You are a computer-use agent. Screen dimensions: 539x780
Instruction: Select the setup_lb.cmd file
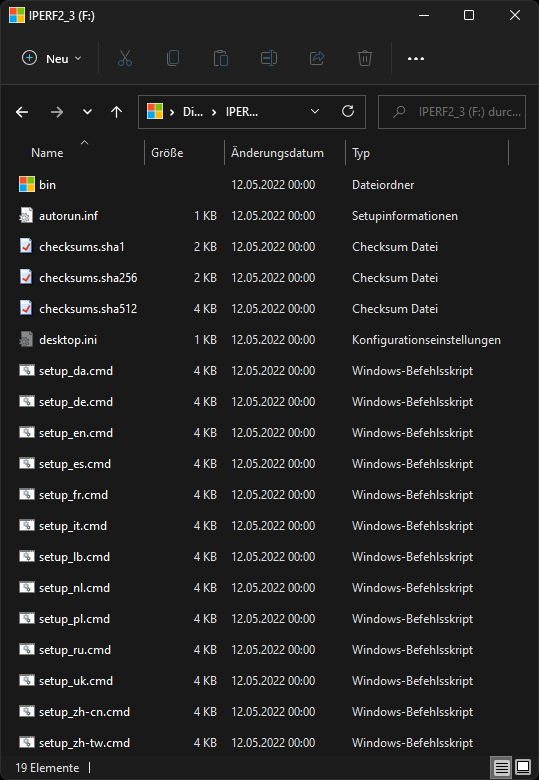coord(74,557)
